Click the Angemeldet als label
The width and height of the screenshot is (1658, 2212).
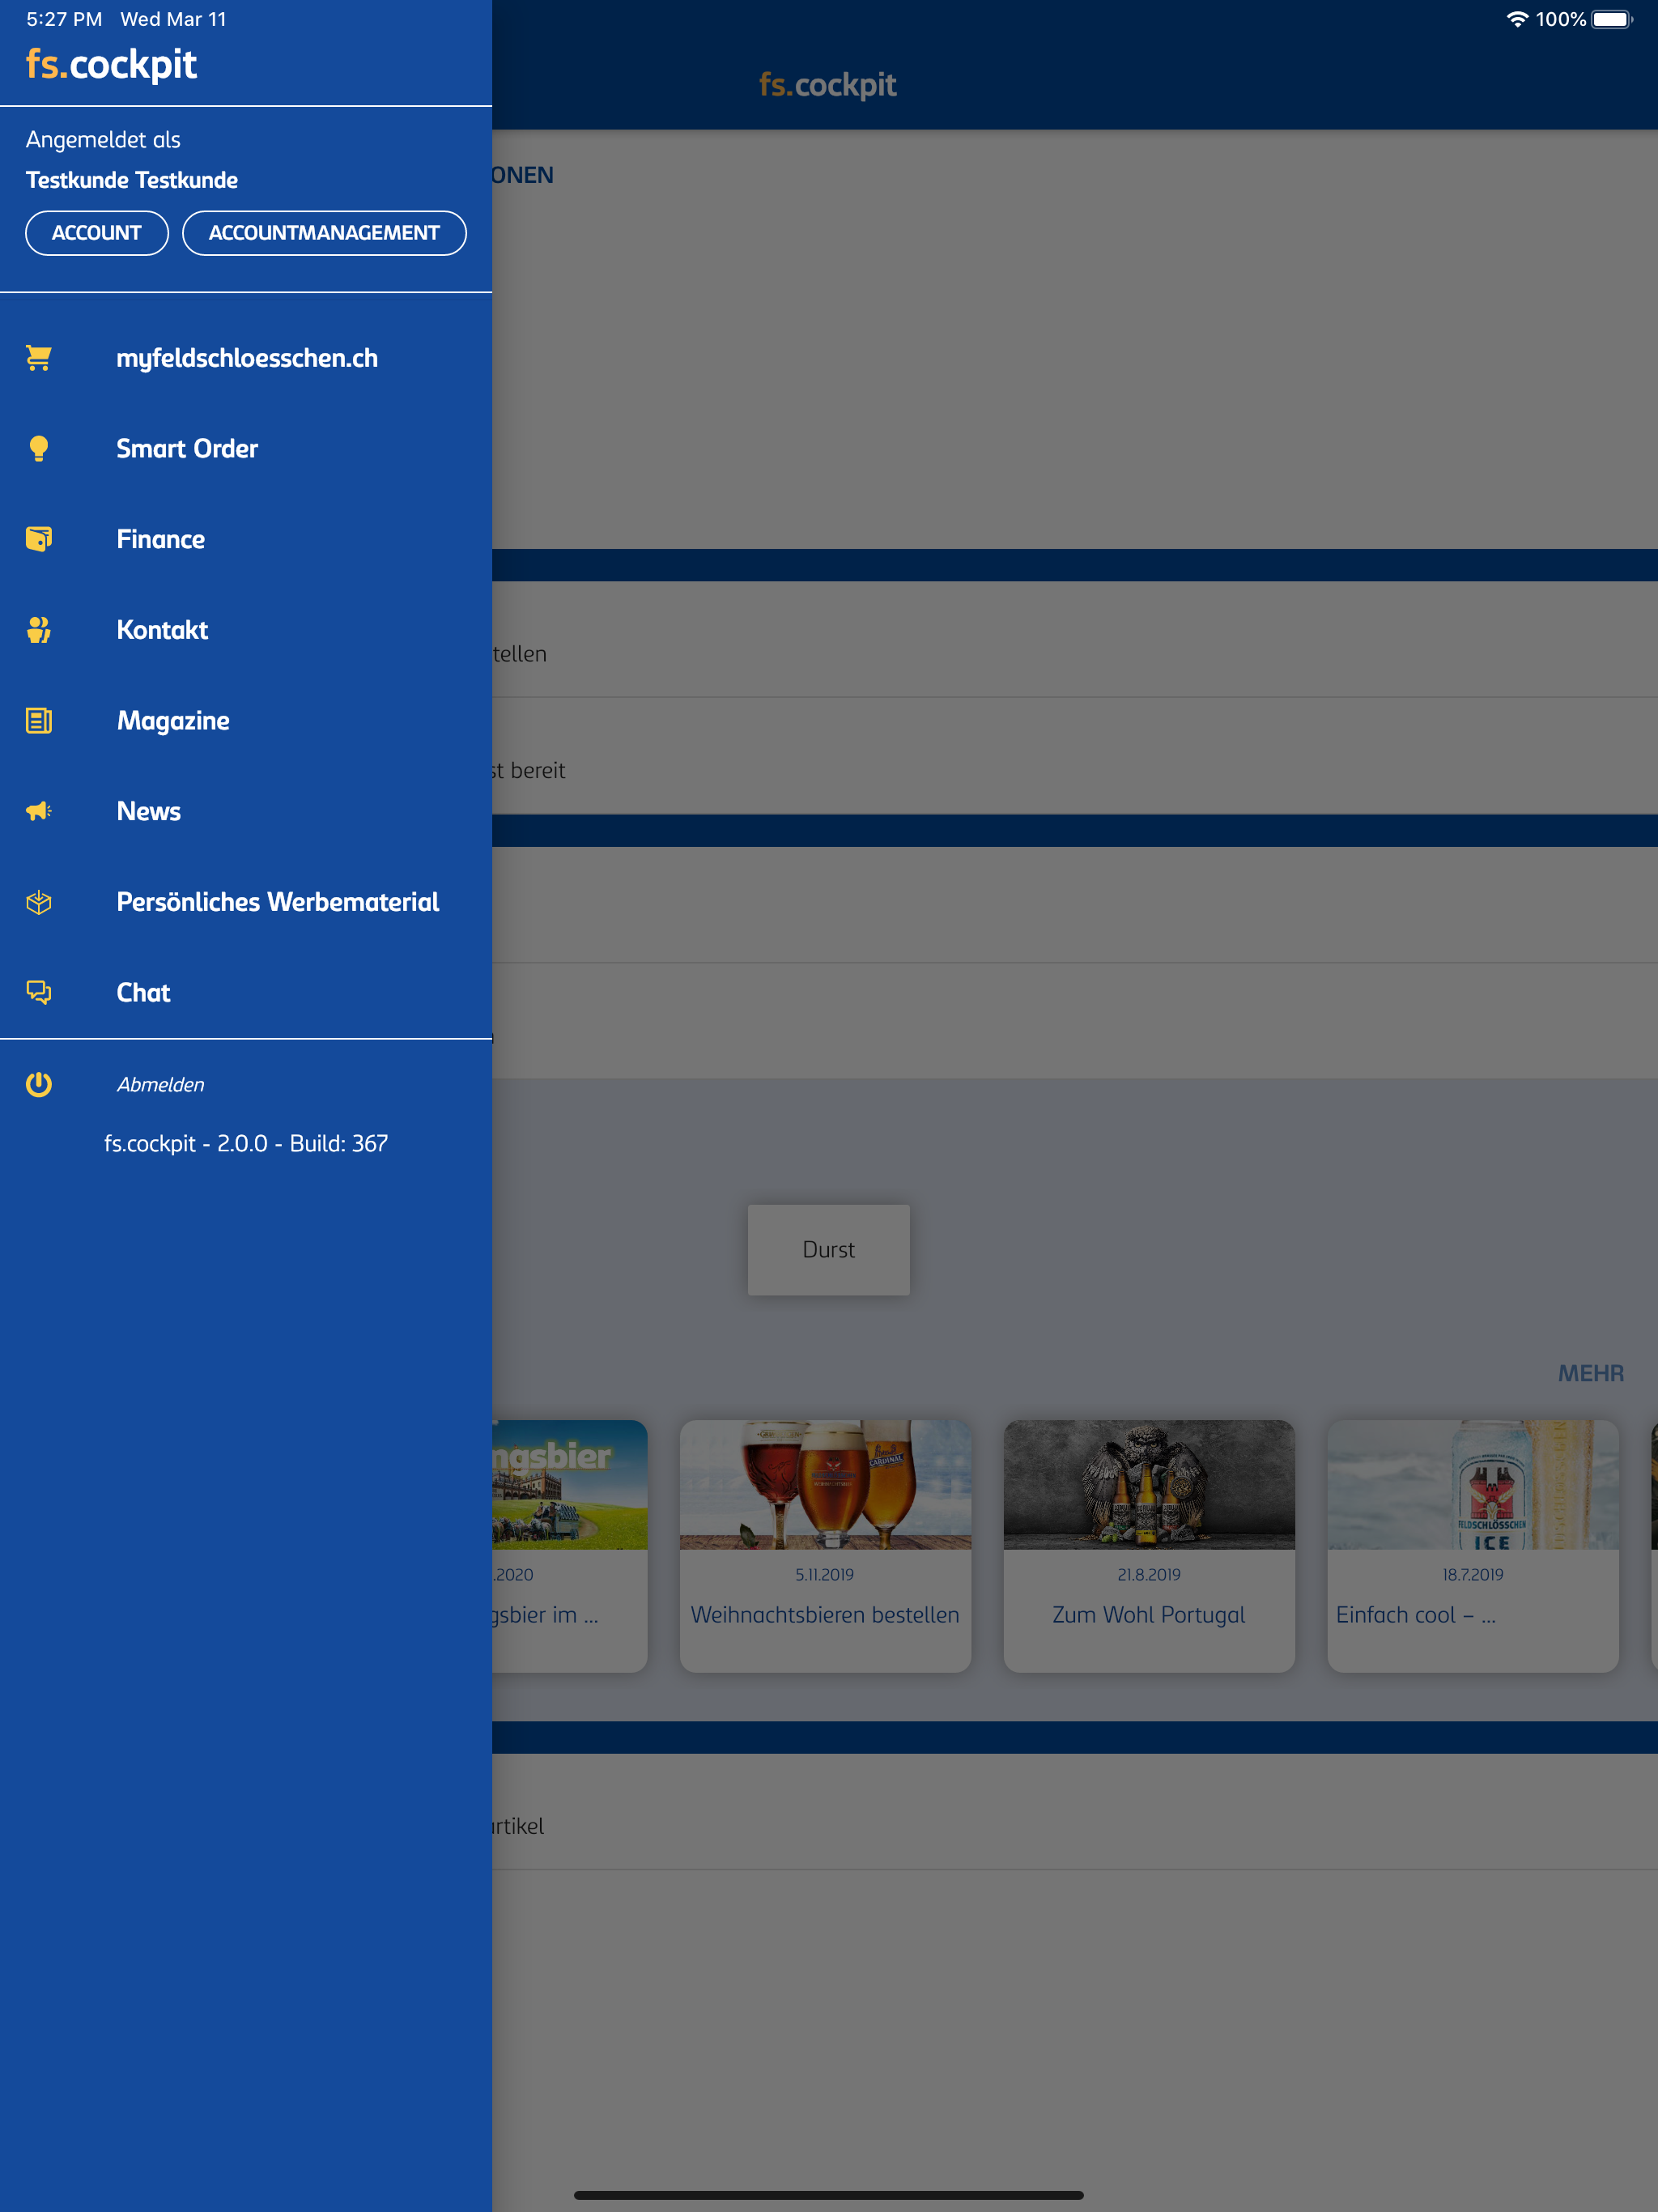(103, 140)
